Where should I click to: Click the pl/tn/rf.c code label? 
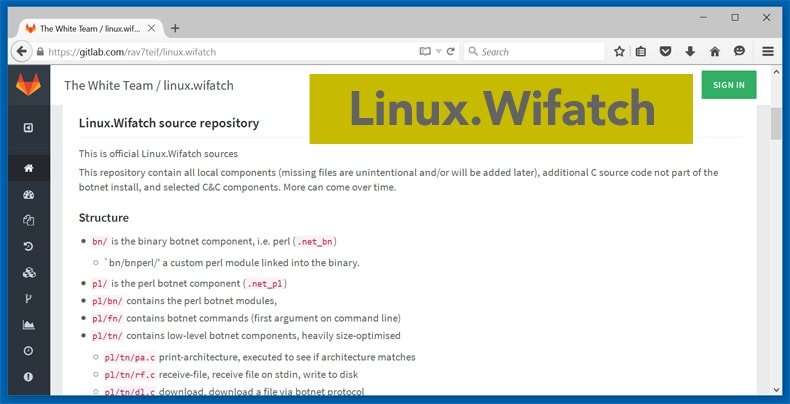tap(130, 375)
